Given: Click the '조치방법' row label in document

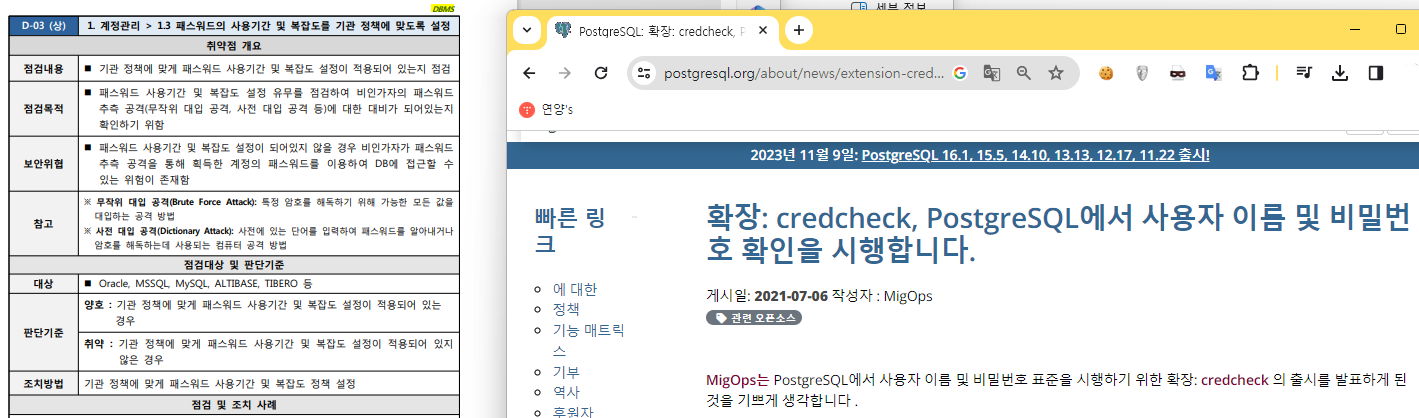Looking at the screenshot, I should tap(42, 383).
